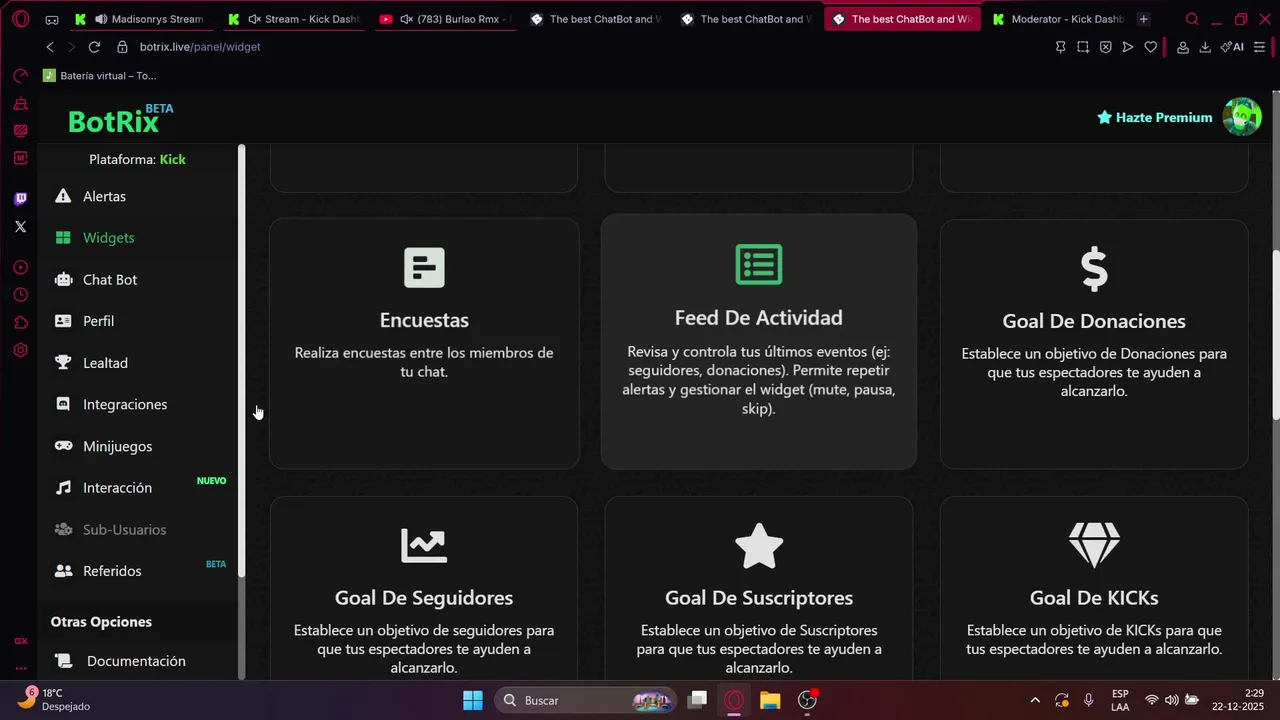The image size is (1280, 720).
Task: Click the Goal De Donaciones dollar icon
Action: tap(1094, 269)
